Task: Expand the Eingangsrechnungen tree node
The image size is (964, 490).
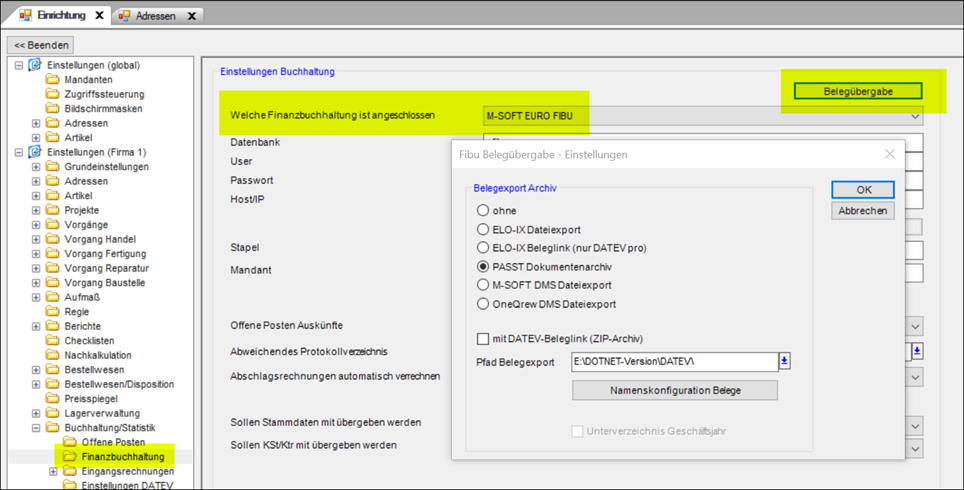Action: pyautogui.click(x=54, y=472)
